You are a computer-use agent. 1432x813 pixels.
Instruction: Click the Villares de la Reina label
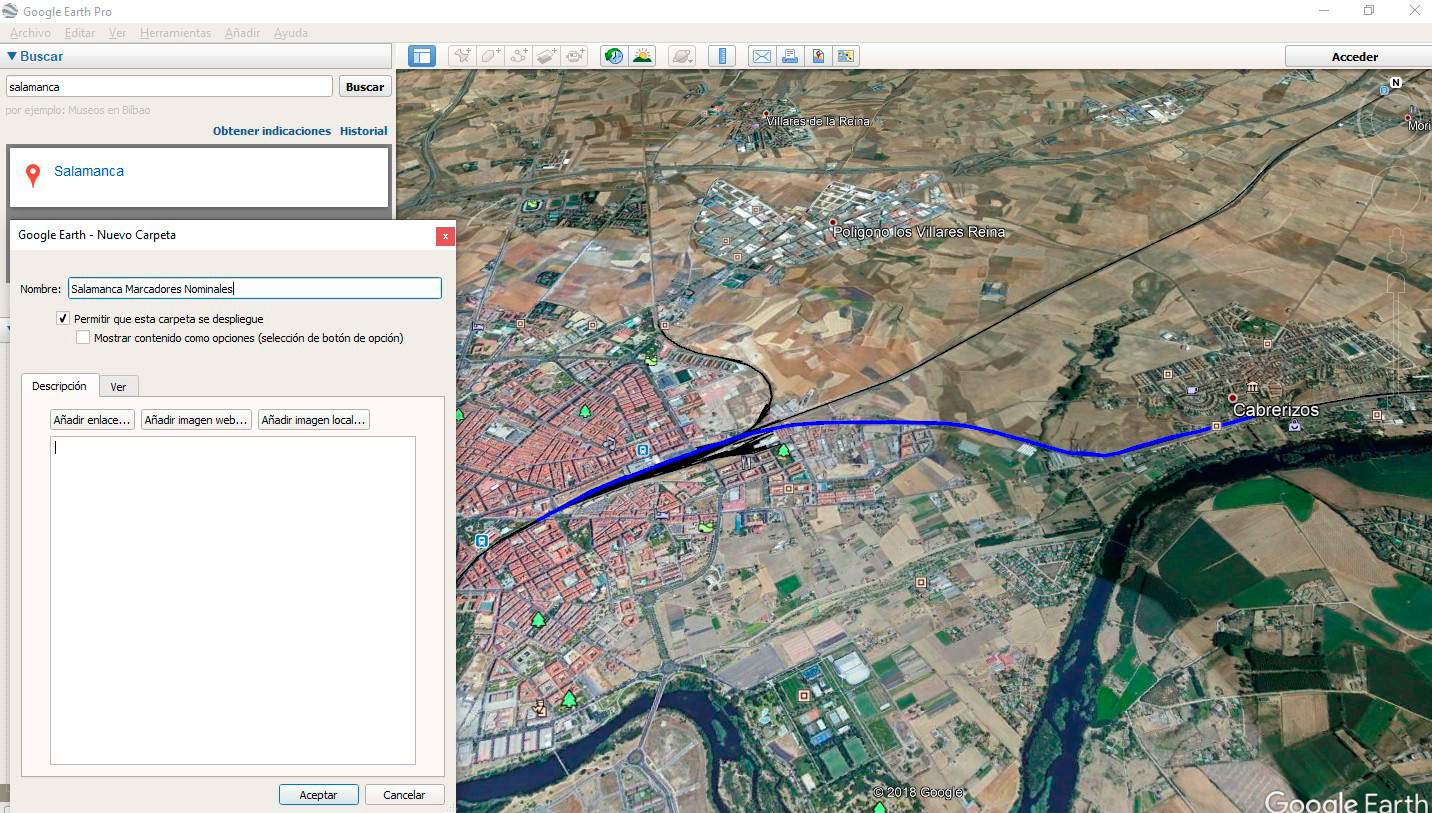click(818, 121)
